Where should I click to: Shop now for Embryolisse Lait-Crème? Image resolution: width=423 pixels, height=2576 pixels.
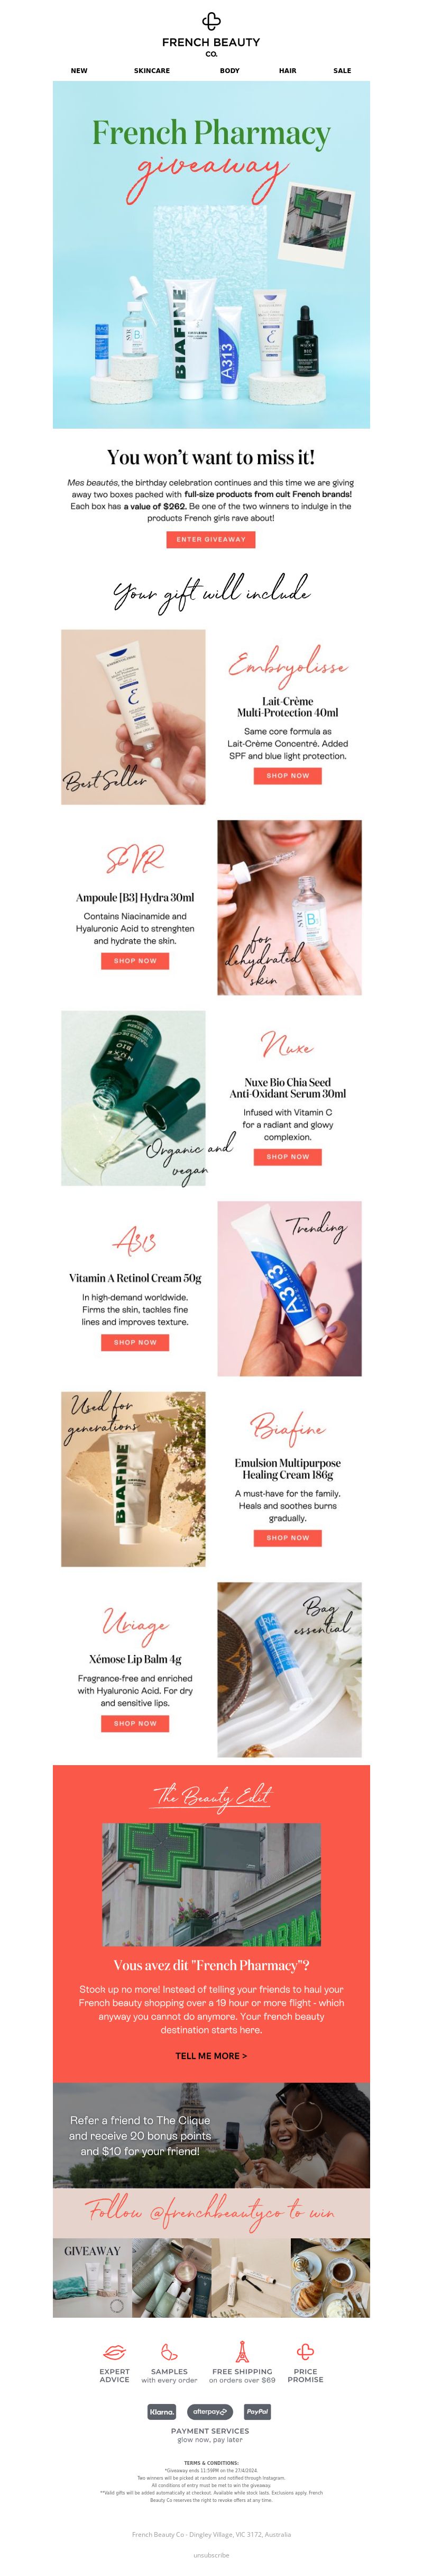tap(288, 775)
